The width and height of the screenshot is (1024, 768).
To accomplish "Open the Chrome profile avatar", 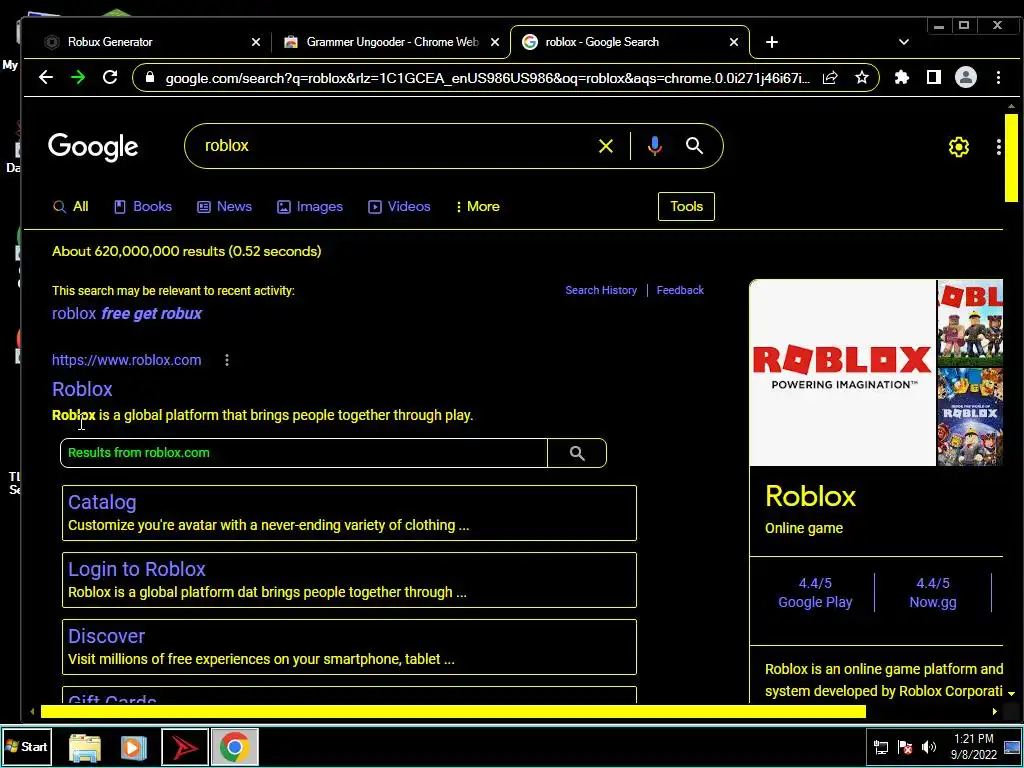I will tap(966, 78).
